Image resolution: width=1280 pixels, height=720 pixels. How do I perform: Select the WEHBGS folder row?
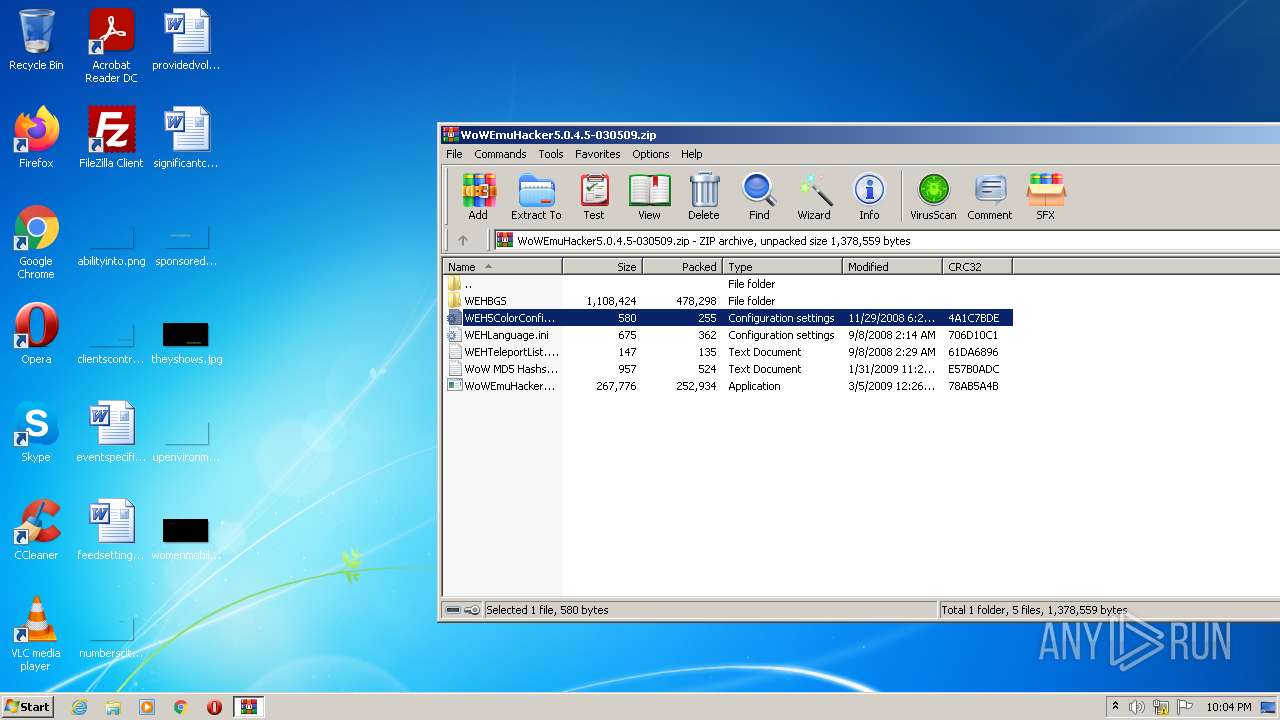click(x=728, y=301)
